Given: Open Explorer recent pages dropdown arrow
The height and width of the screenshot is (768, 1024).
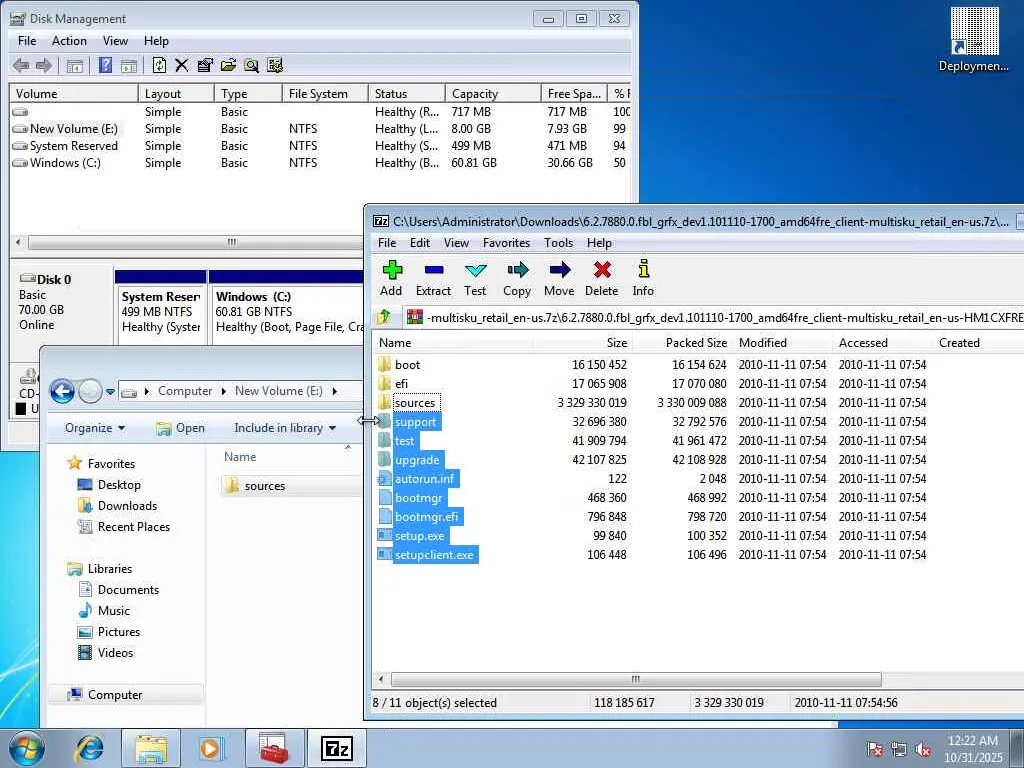Looking at the screenshot, I should point(110,392).
